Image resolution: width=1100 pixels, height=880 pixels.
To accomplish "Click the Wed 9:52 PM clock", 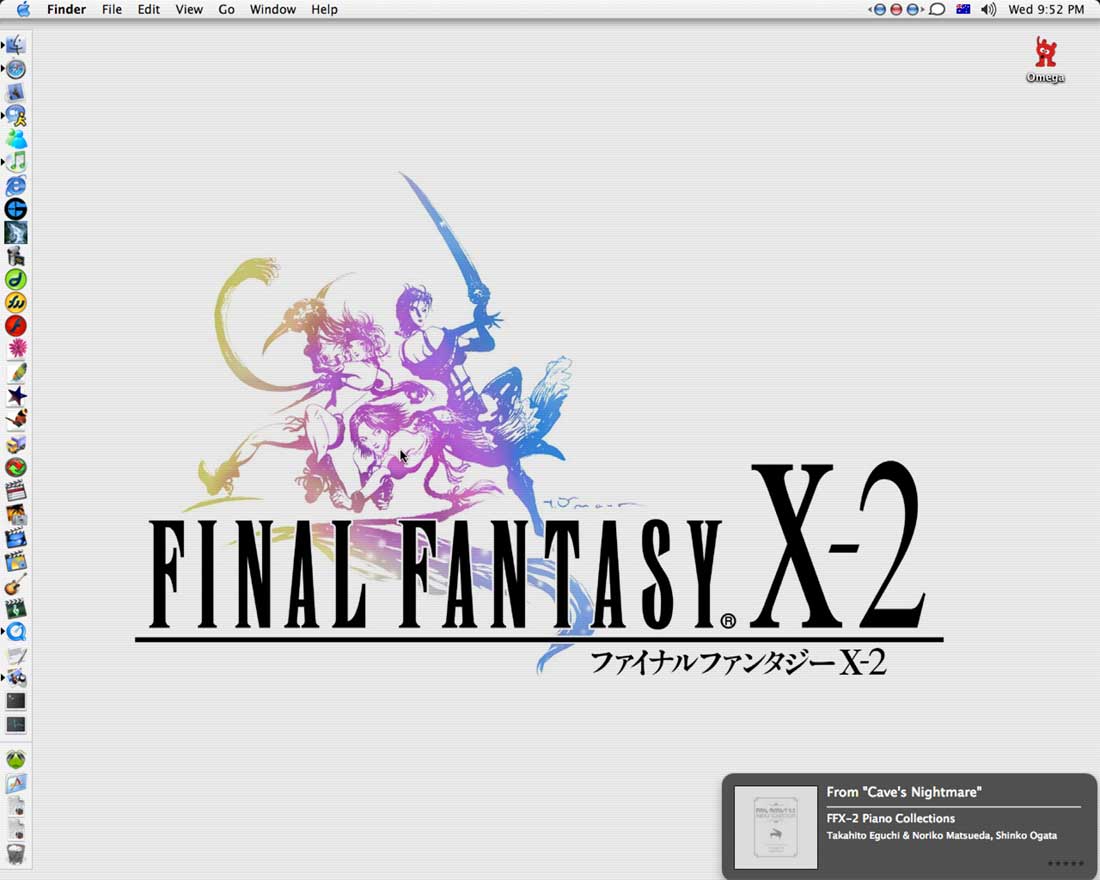I will 1046,9.
